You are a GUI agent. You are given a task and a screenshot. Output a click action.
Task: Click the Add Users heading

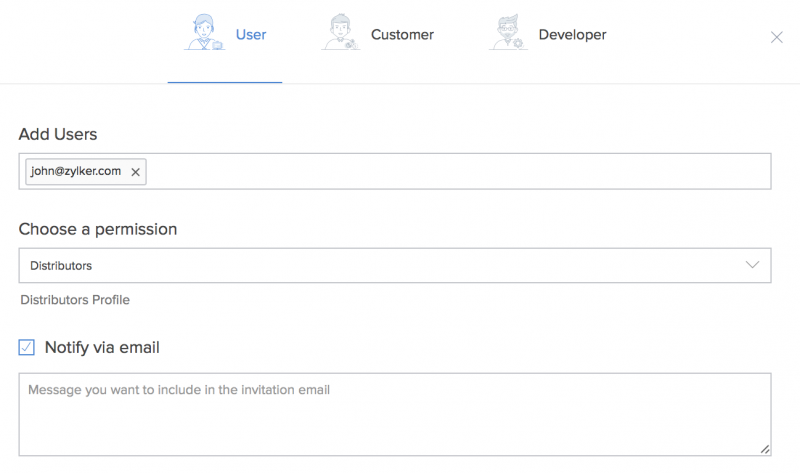[58, 134]
